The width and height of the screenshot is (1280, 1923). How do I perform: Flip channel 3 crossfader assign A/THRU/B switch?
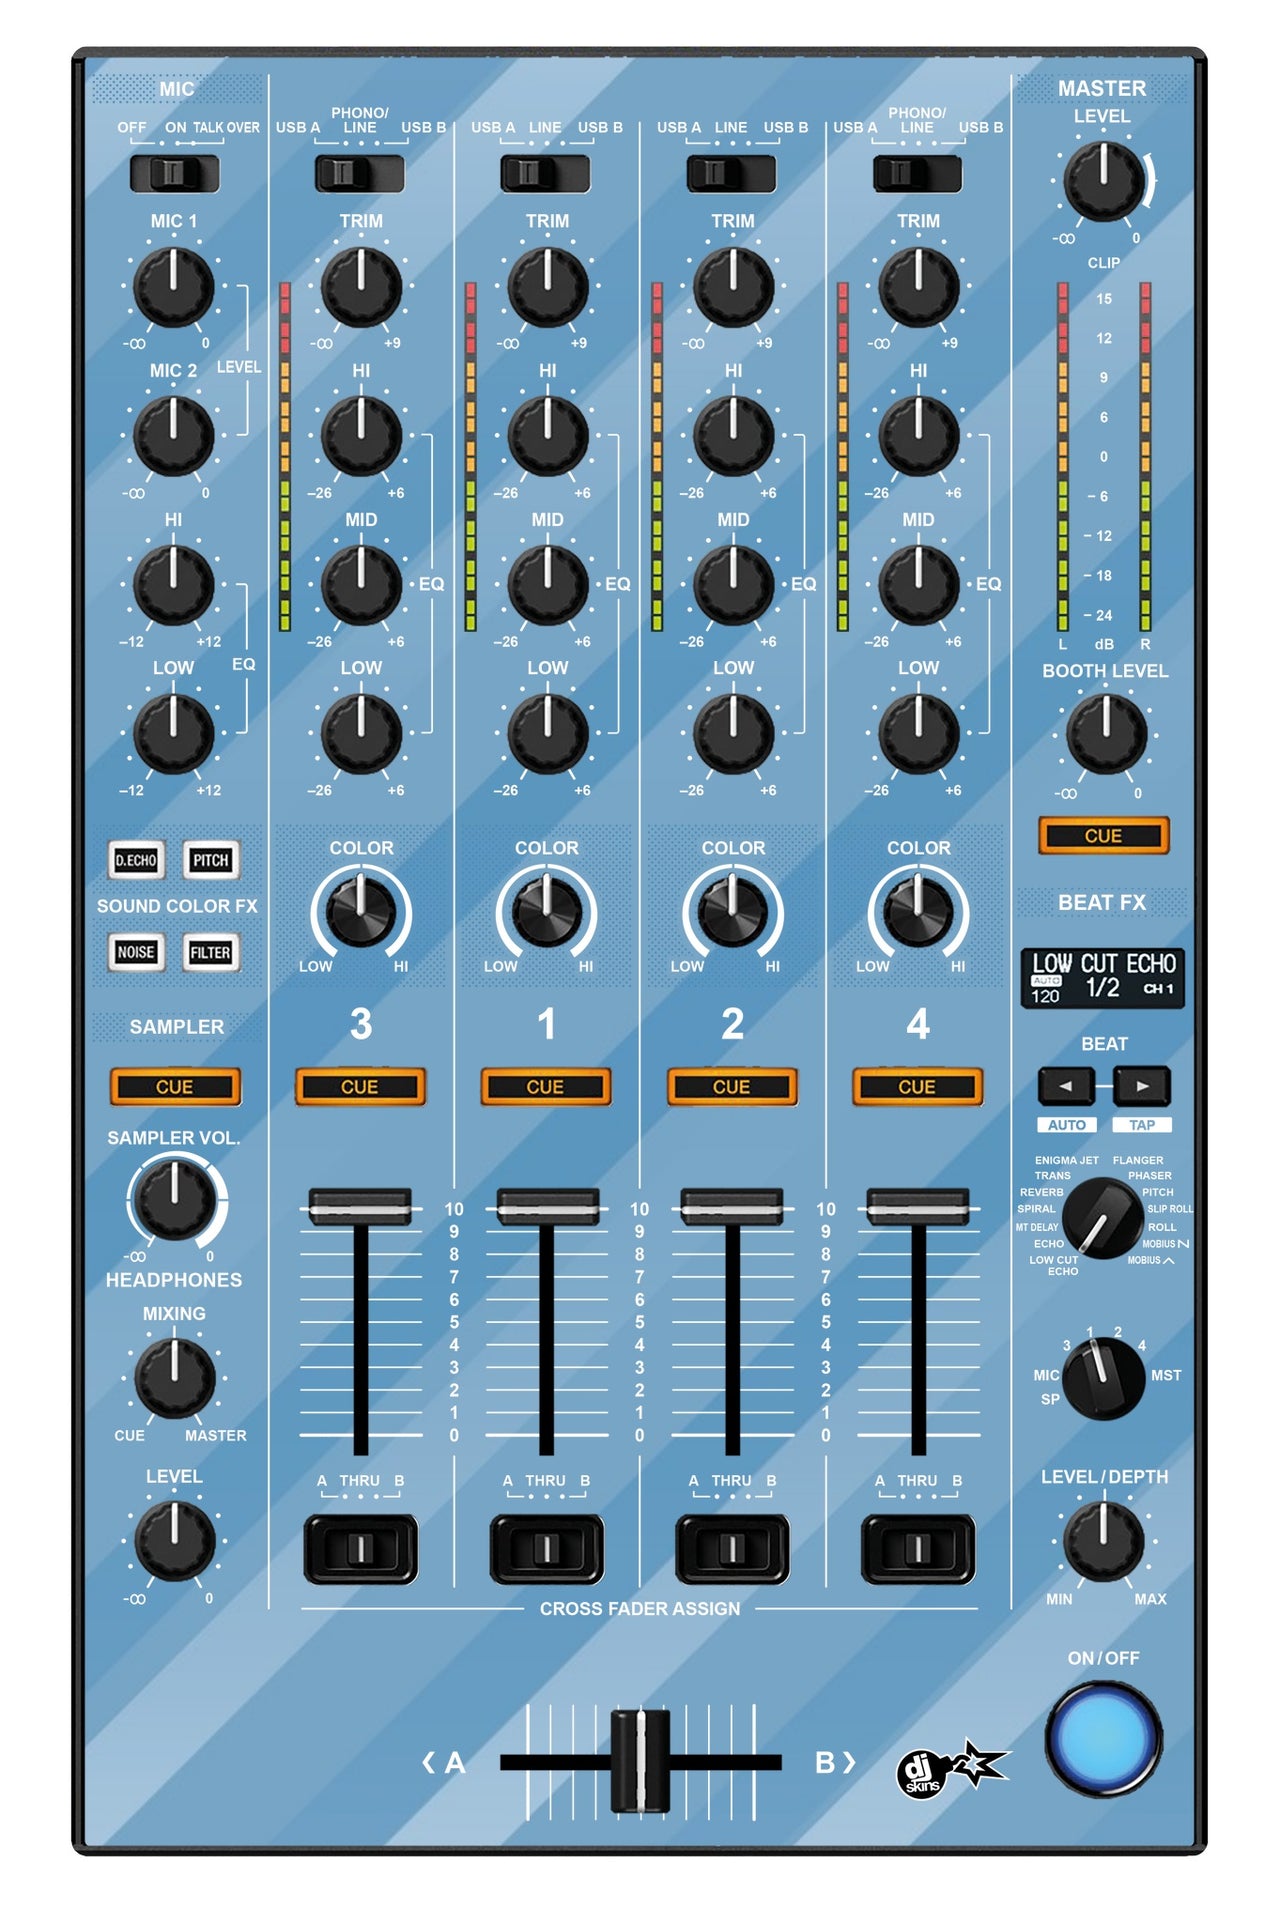(x=360, y=1549)
